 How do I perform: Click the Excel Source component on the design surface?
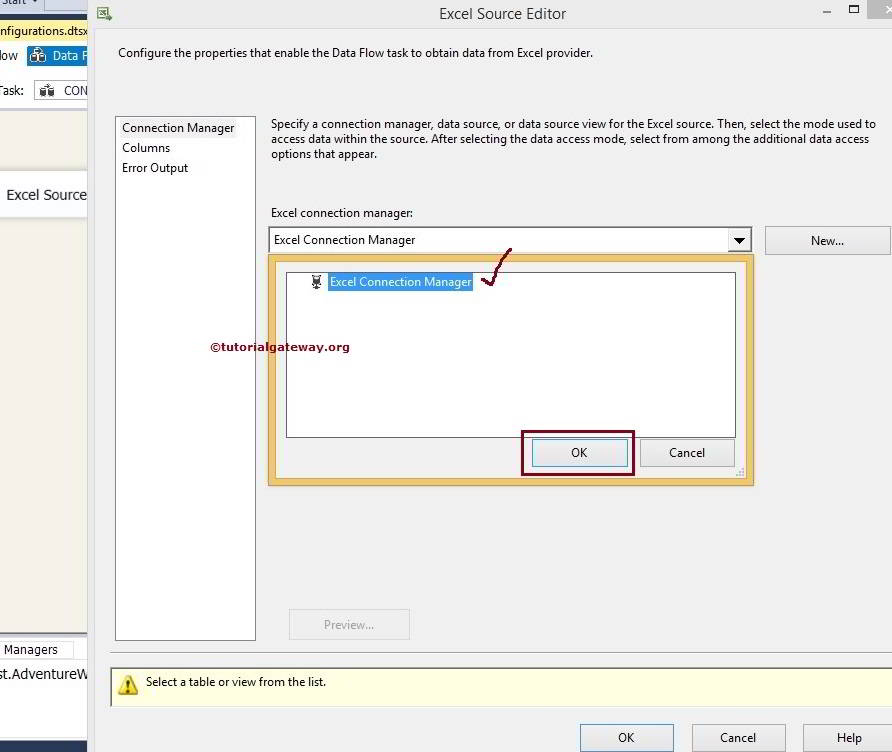click(44, 195)
